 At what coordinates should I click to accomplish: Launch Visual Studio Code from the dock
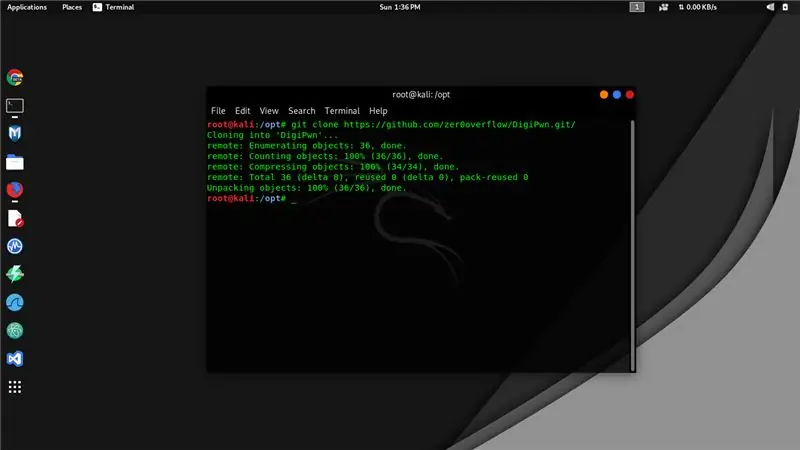coord(15,359)
